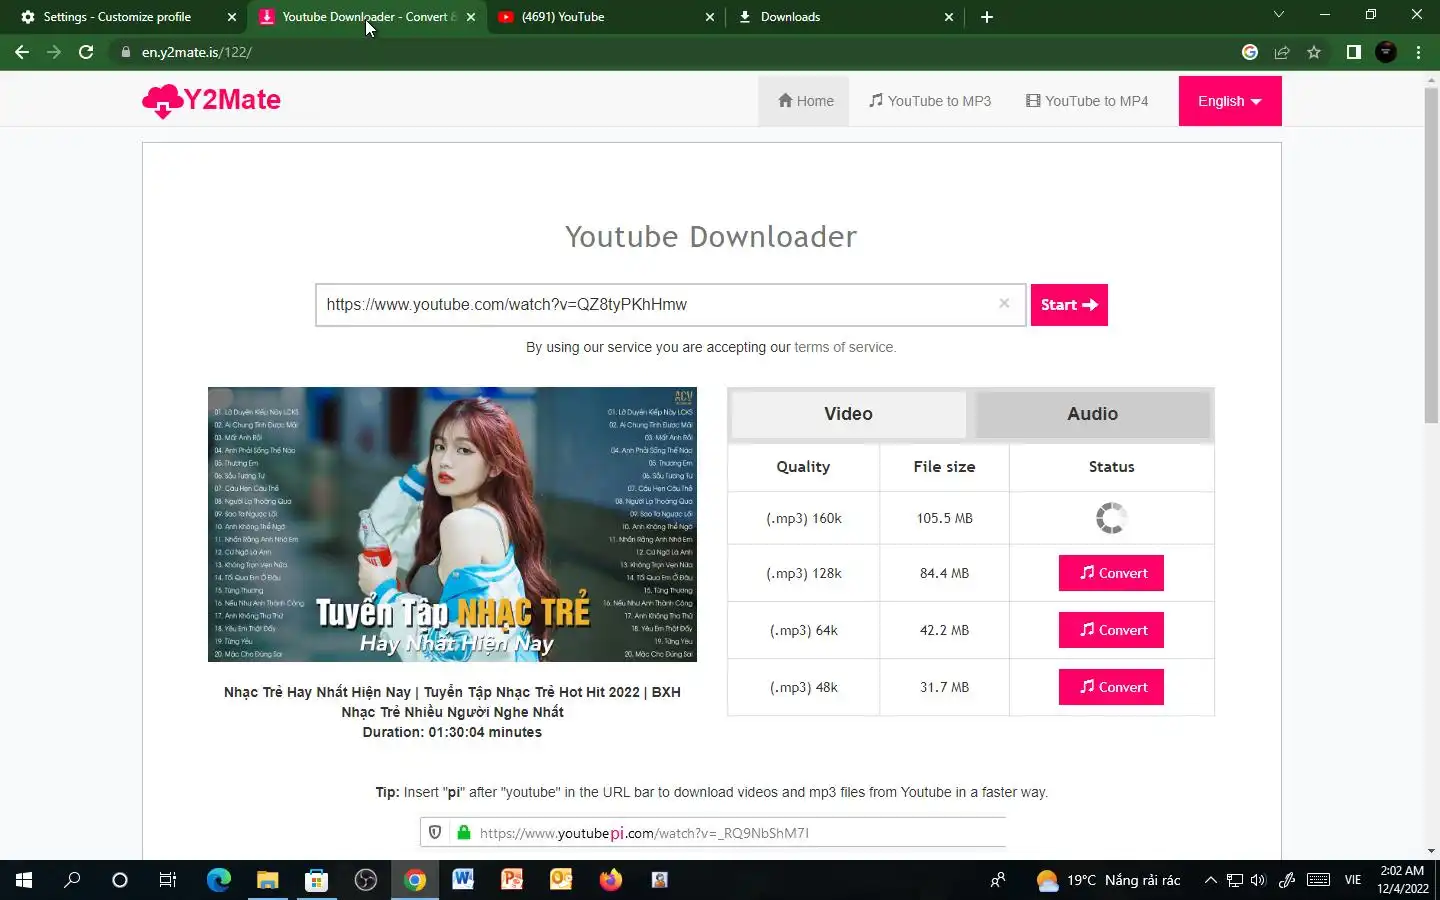Click the browser forward arrow
Image resolution: width=1440 pixels, height=900 pixels.
coord(54,52)
